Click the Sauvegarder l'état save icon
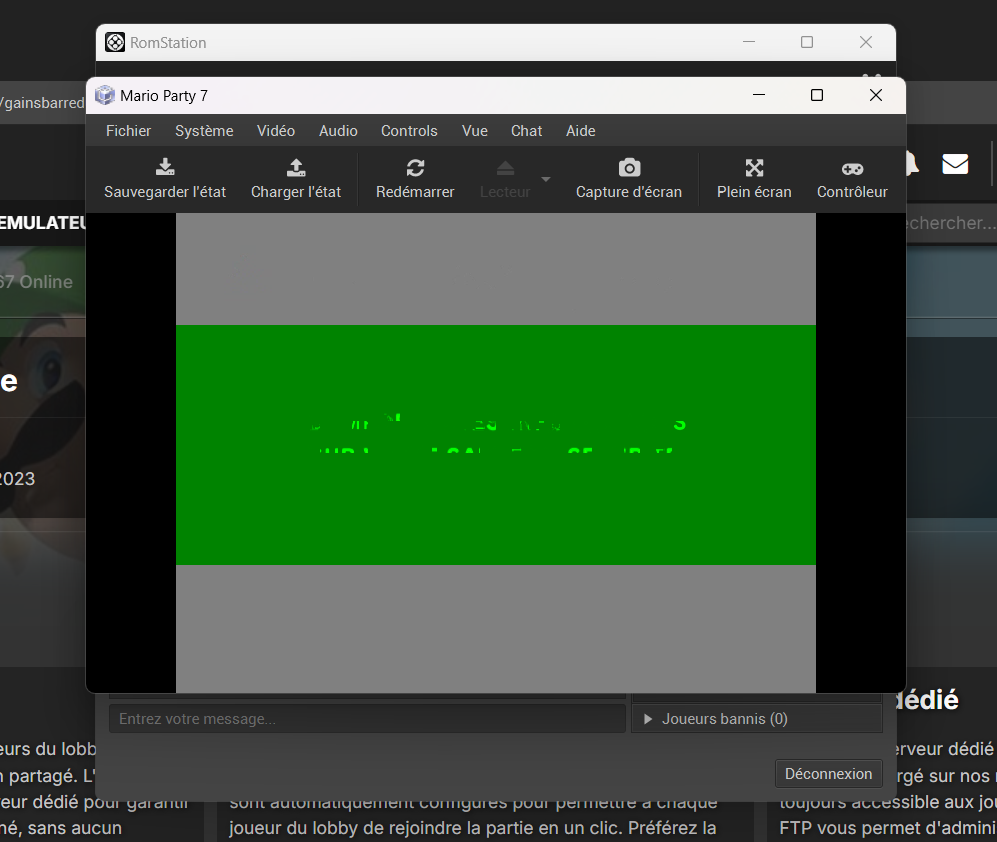 coord(165,167)
